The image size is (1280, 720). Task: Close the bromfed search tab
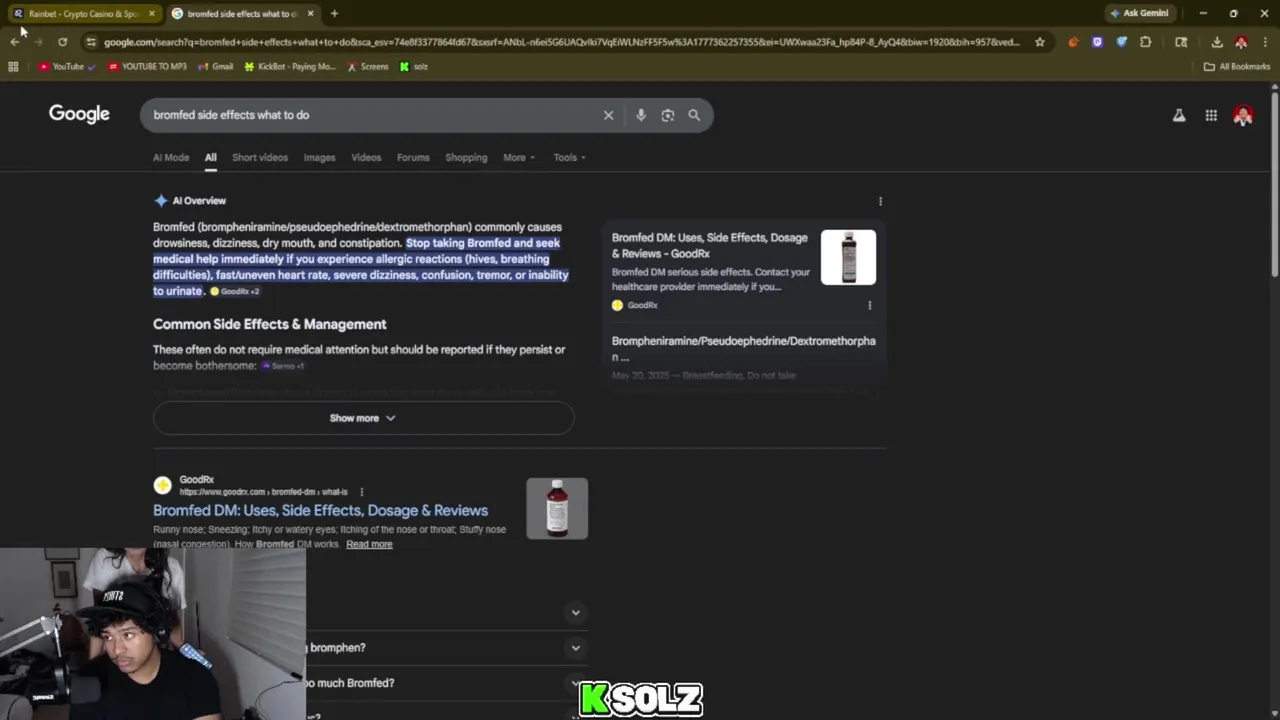pos(310,14)
